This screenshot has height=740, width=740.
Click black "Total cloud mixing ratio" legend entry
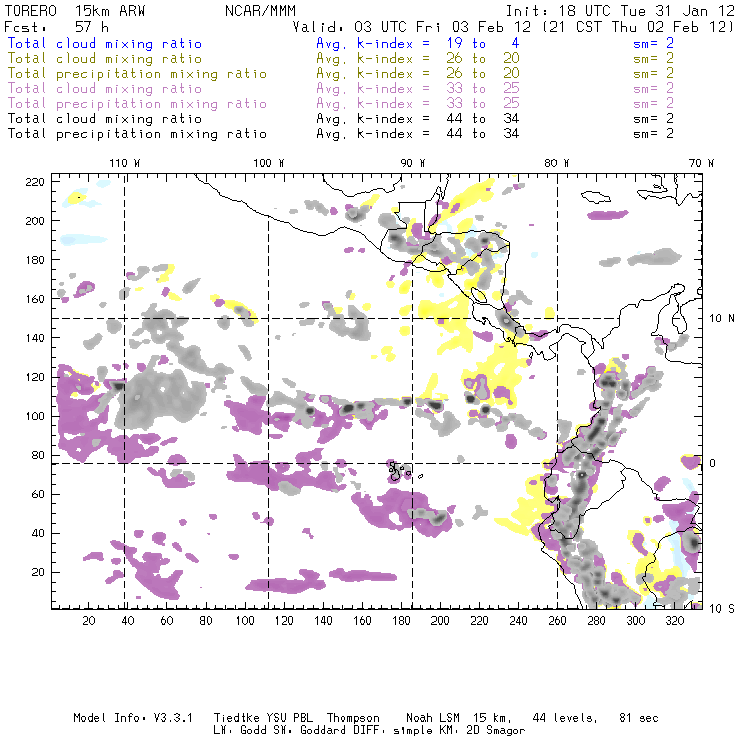[x=104, y=119]
